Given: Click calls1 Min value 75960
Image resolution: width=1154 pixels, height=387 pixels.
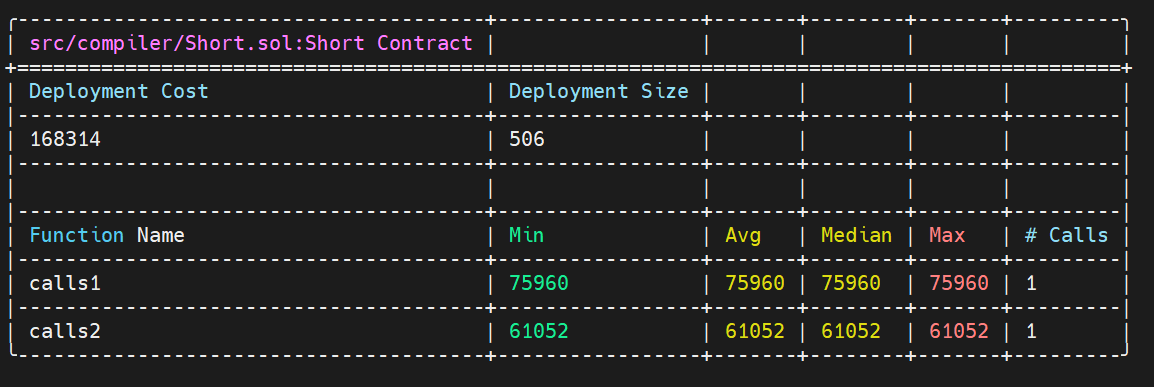Looking at the screenshot, I should pyautogui.click(x=539, y=283).
